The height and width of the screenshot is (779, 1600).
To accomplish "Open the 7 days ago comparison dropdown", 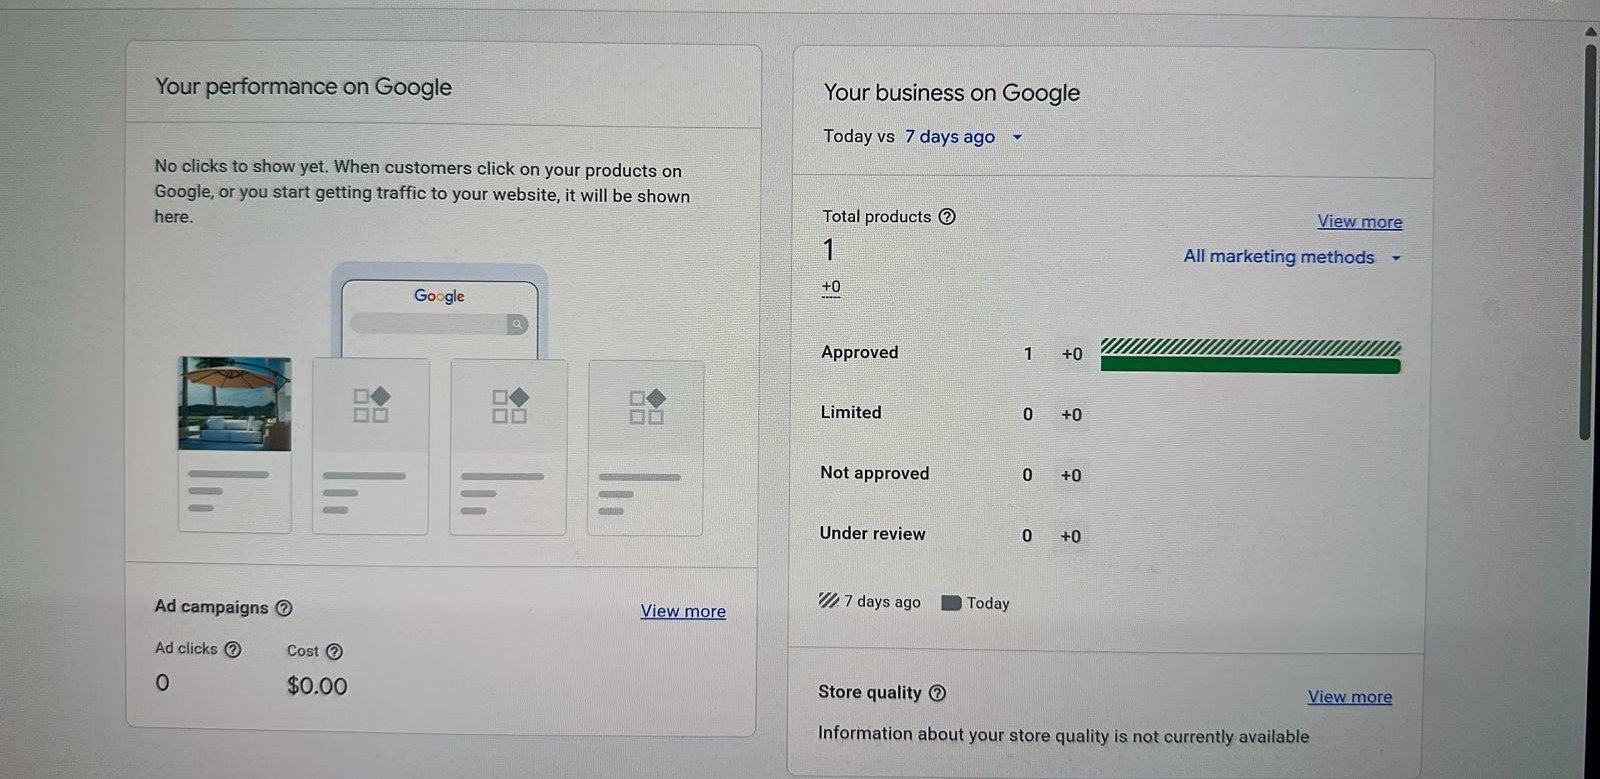I will (x=950, y=137).
